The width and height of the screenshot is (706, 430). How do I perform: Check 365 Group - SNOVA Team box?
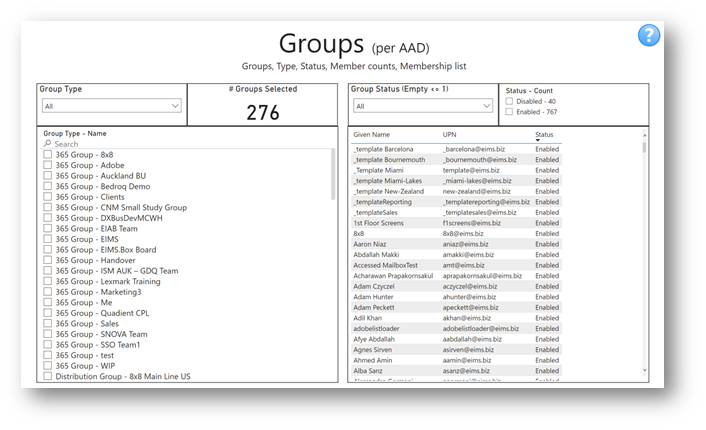click(x=47, y=334)
